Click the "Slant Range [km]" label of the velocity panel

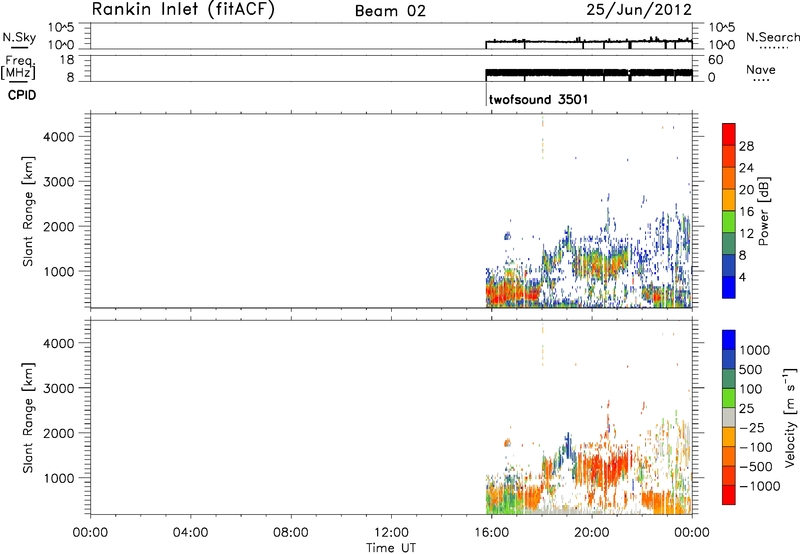pos(29,418)
